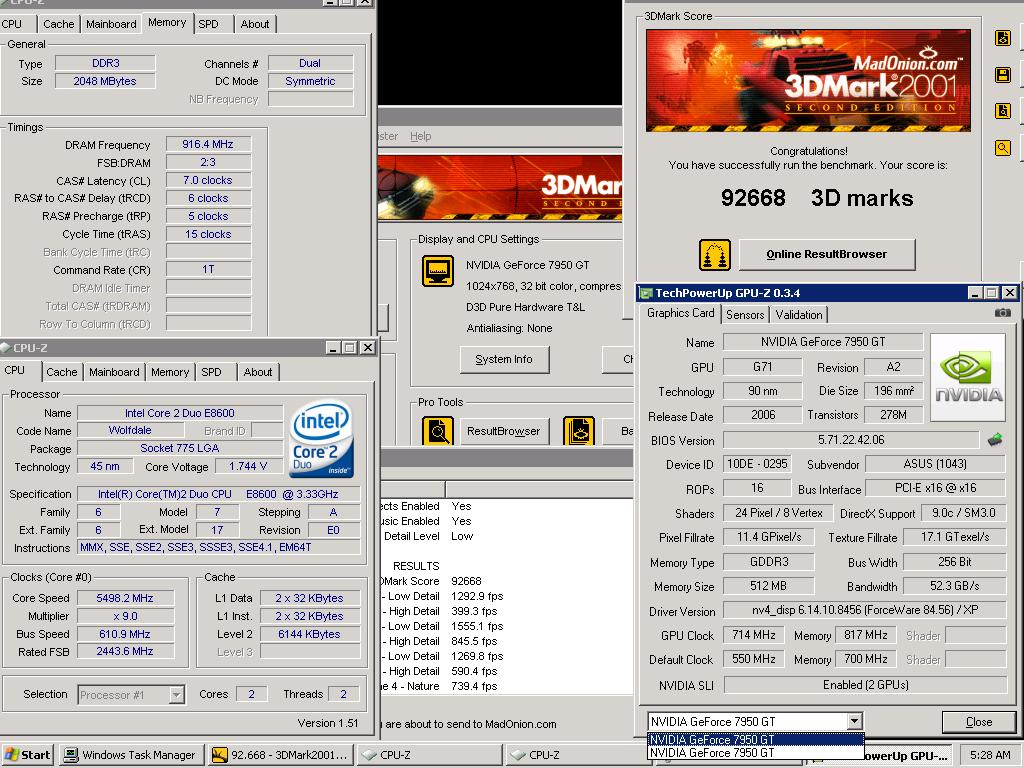
Task: Click the Memory Type field GDDR3
Action: [x=769, y=562]
